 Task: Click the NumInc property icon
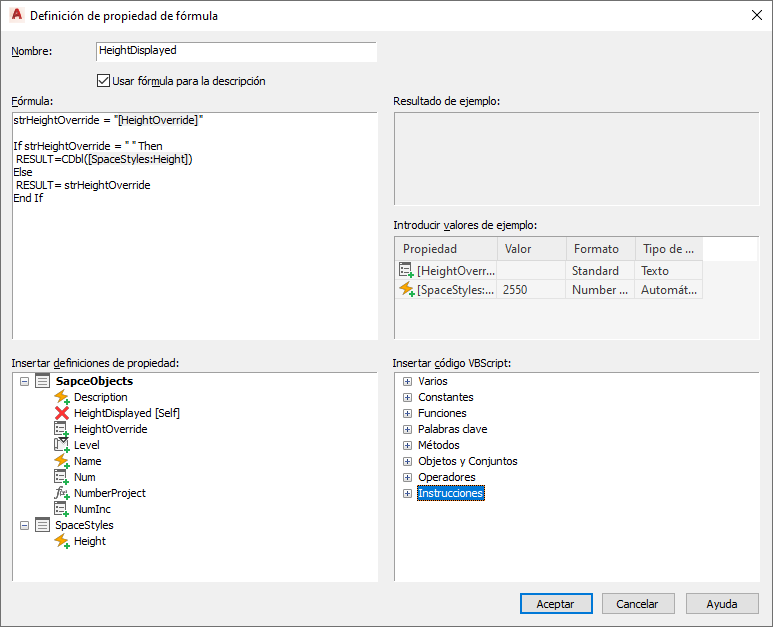coord(61,509)
